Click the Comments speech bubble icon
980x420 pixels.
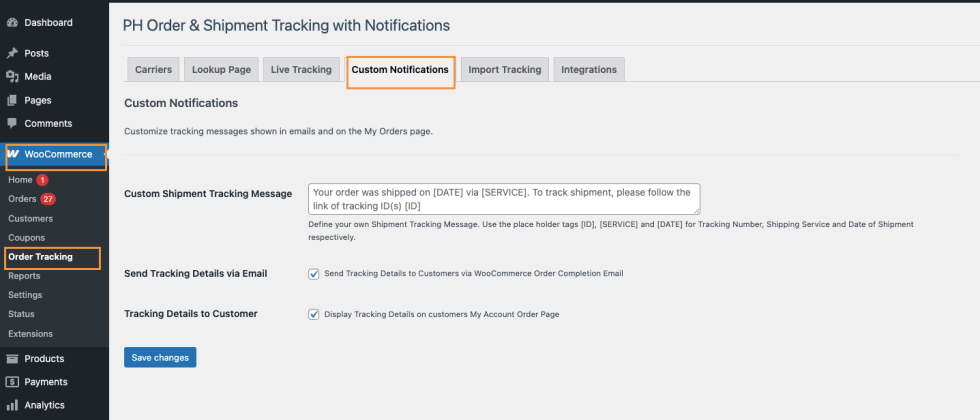tap(12, 123)
